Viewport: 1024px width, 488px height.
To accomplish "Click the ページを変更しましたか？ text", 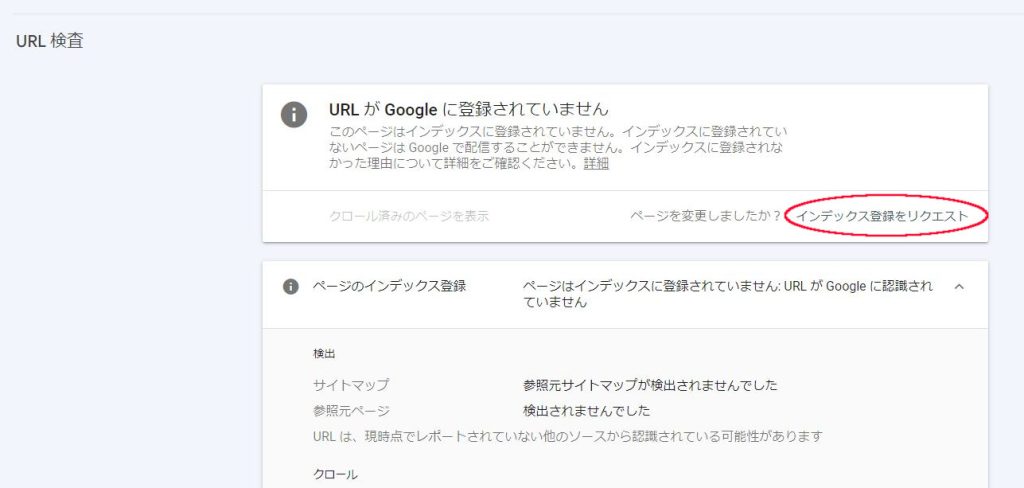I will 705,216.
